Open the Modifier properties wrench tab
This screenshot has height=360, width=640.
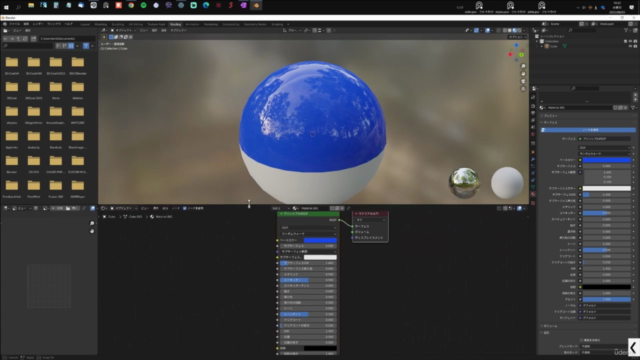click(533, 159)
